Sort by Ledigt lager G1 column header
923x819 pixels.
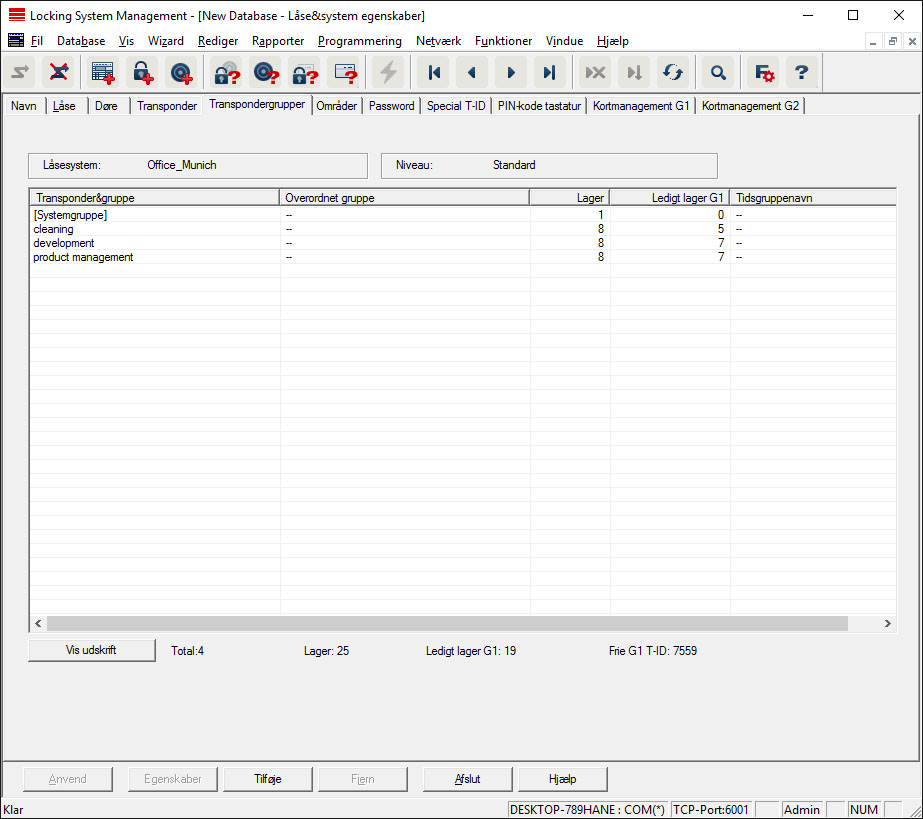[669, 198]
